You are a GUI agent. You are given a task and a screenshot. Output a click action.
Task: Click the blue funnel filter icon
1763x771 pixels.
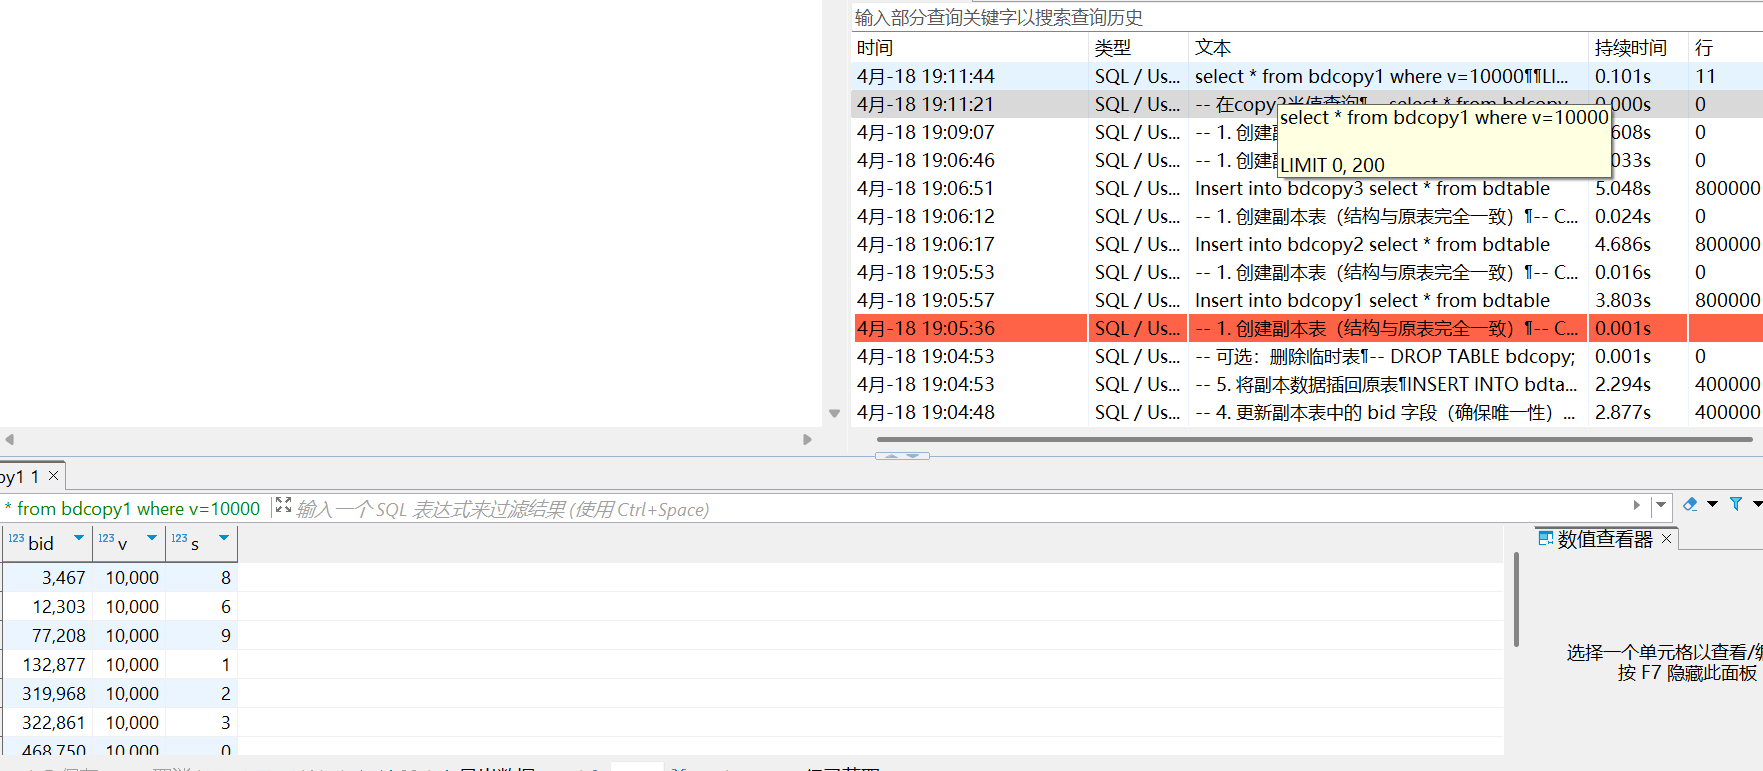pos(1736,505)
